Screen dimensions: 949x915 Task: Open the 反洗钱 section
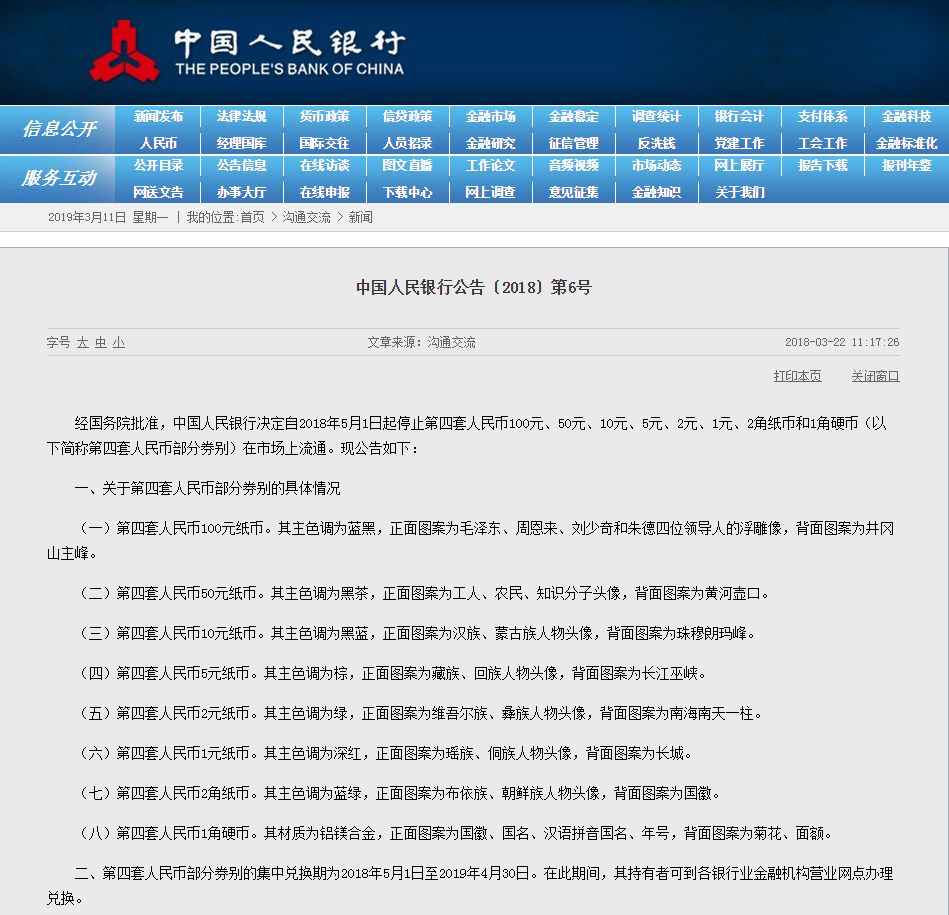tap(656, 141)
